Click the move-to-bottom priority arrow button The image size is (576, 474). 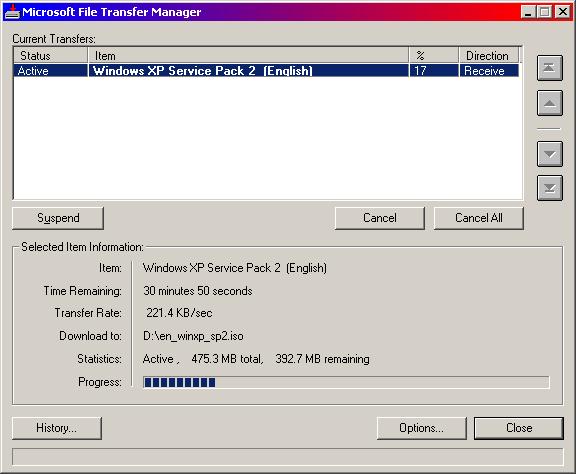click(x=550, y=188)
